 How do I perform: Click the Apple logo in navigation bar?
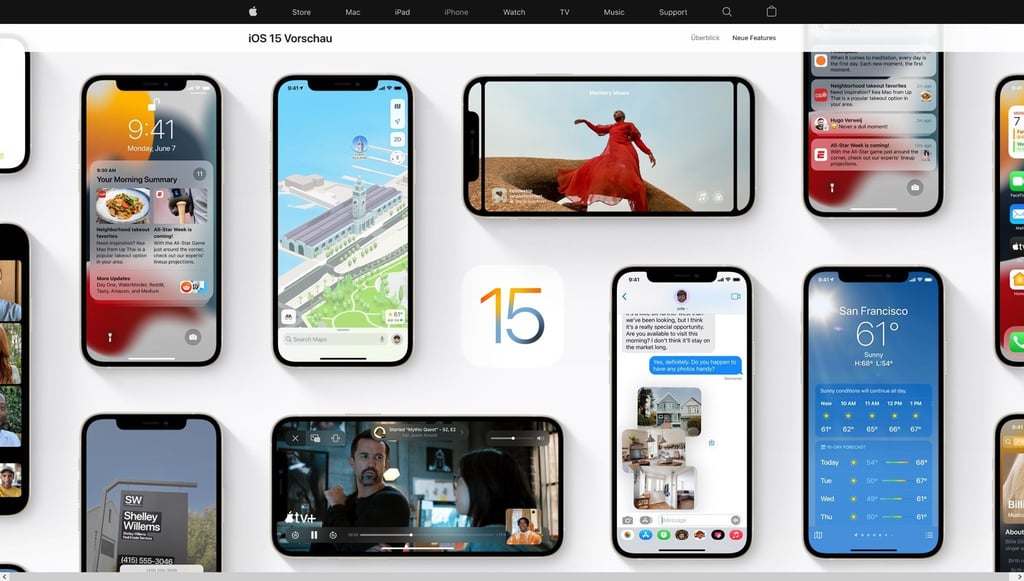tap(253, 11)
